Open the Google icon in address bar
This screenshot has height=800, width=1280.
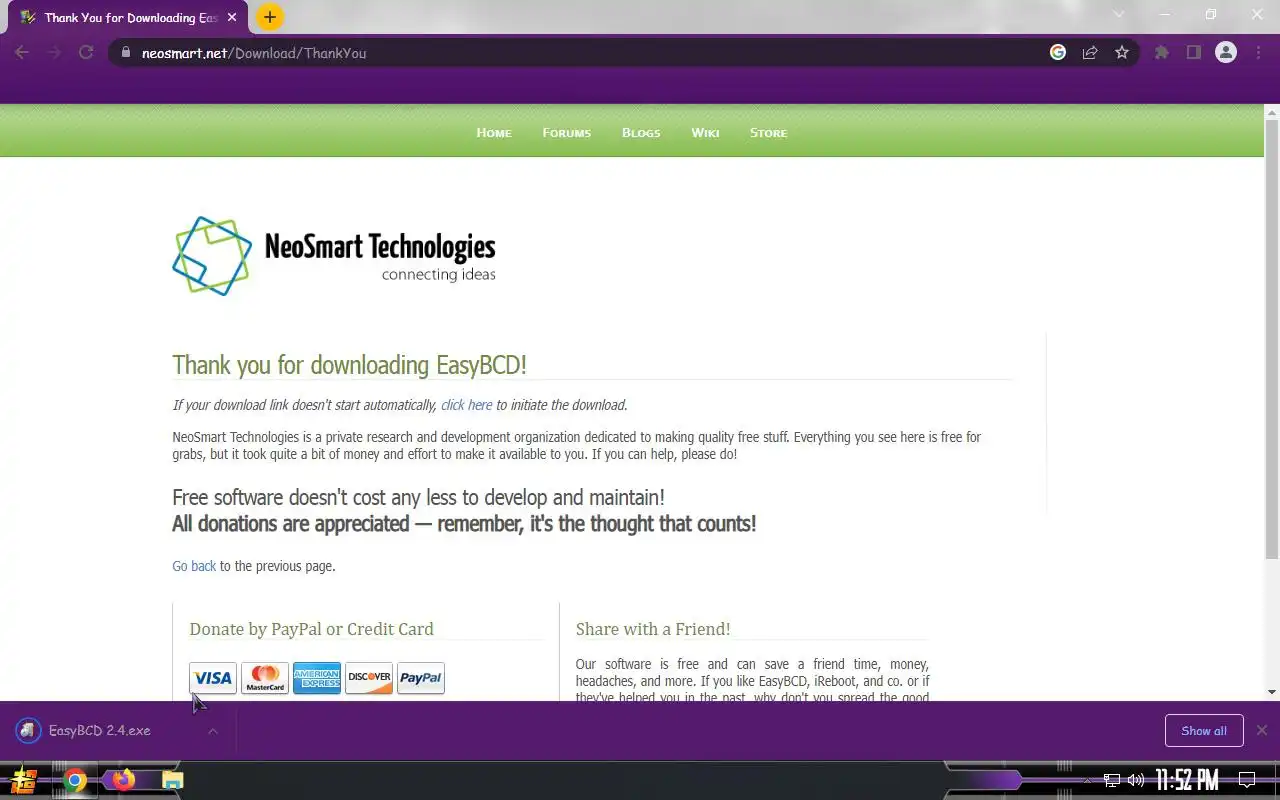coord(1058,53)
